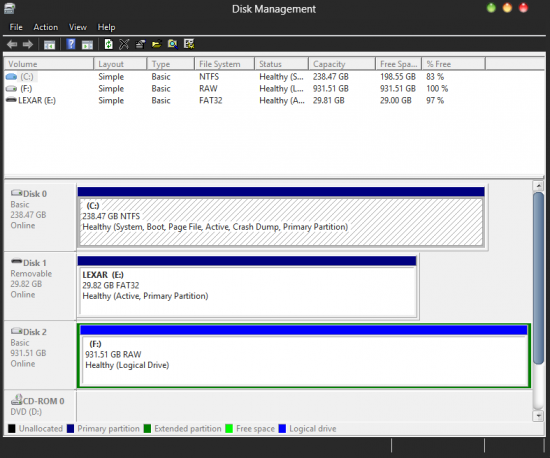This screenshot has height=458, width=550.
Task: Click the Disk 0 drive icon
Action: (x=16, y=193)
